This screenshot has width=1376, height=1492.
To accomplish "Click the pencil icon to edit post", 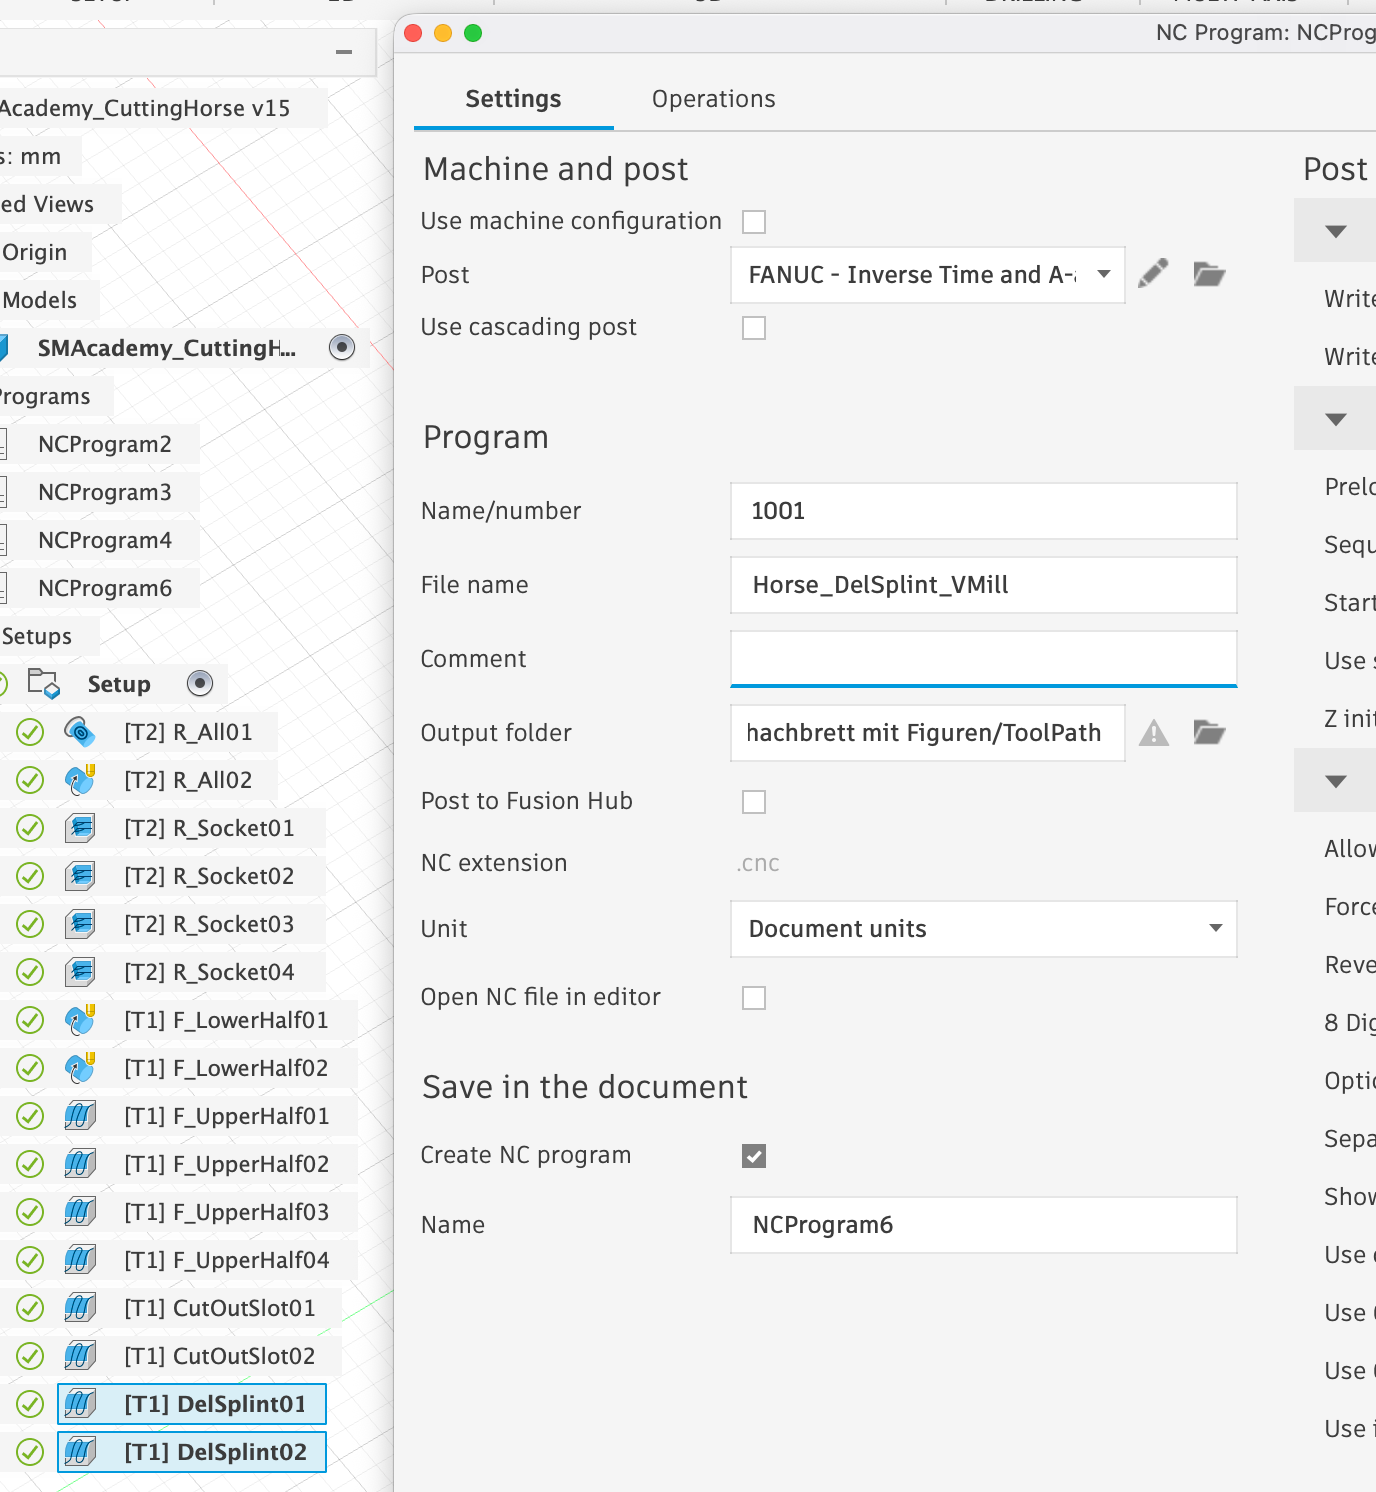I will pyautogui.click(x=1153, y=274).
